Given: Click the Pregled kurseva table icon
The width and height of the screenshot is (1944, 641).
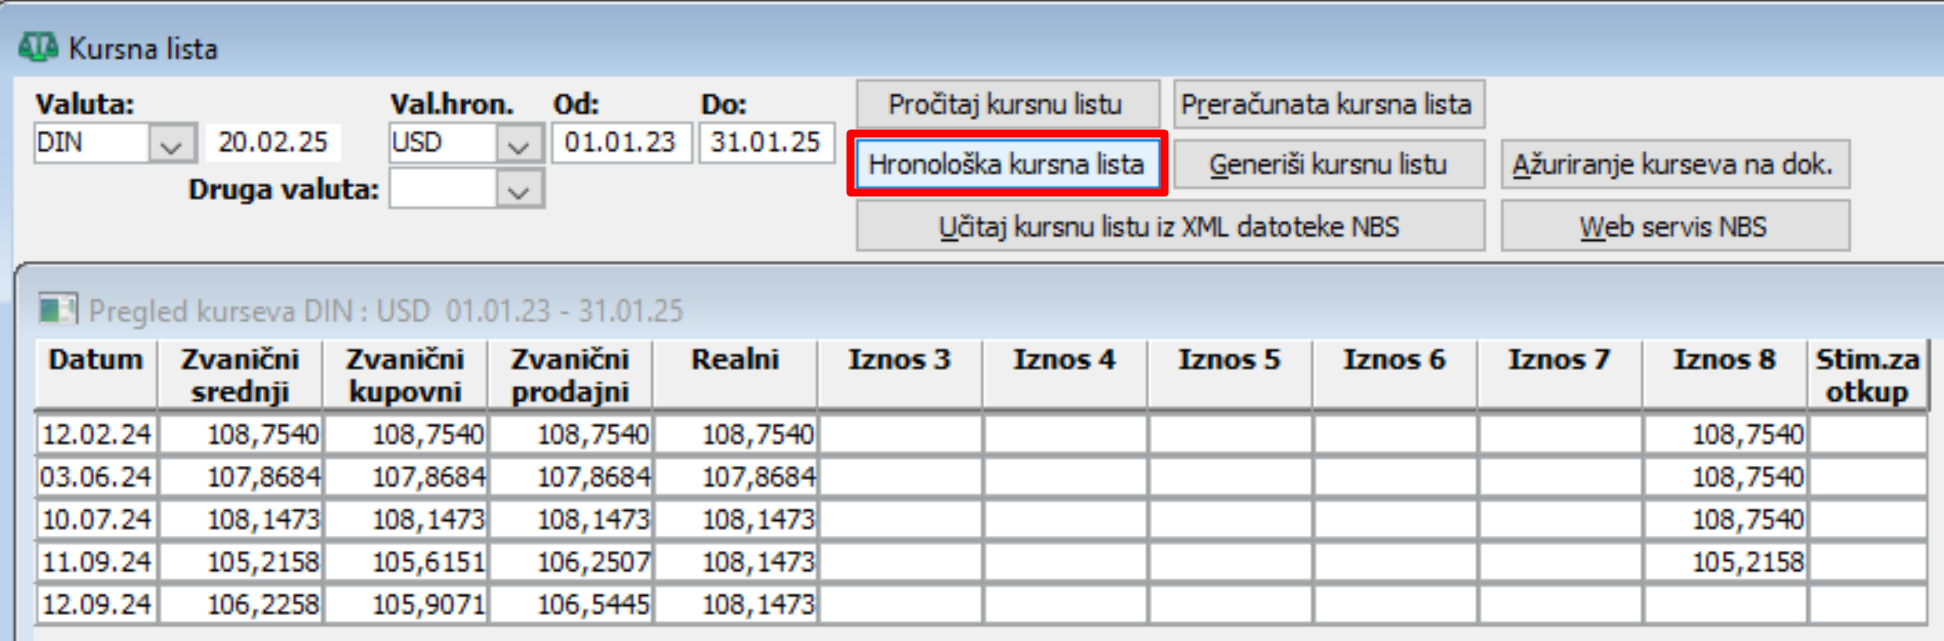Looking at the screenshot, I should (57, 309).
